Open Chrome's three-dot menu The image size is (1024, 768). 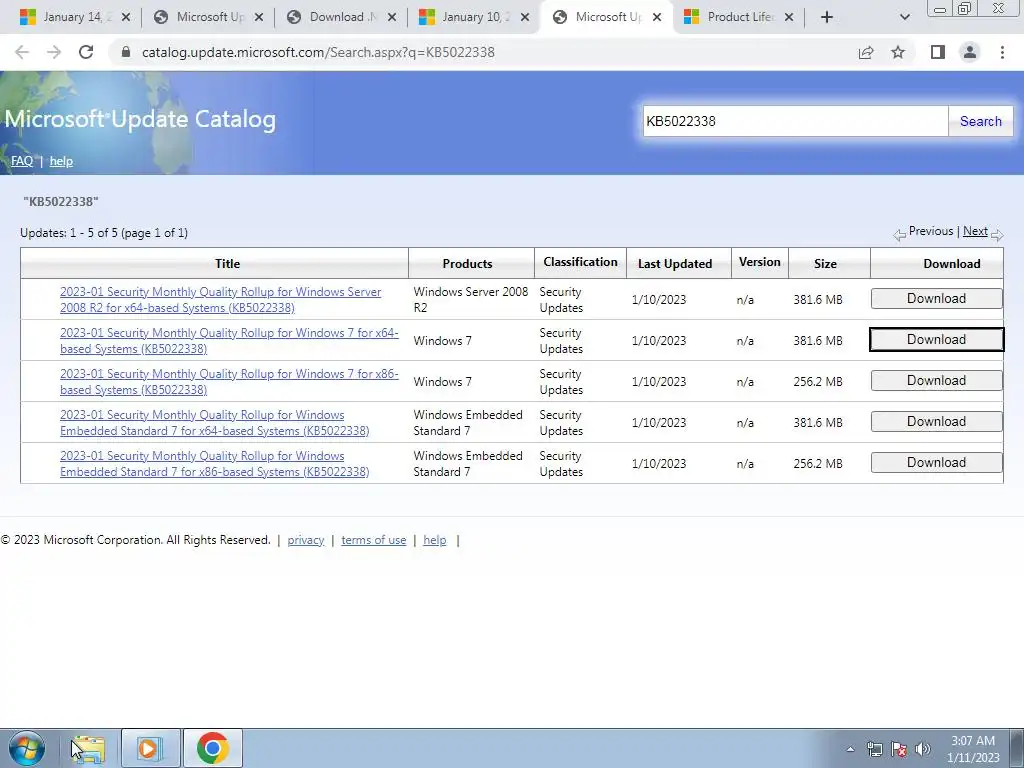(x=1002, y=52)
